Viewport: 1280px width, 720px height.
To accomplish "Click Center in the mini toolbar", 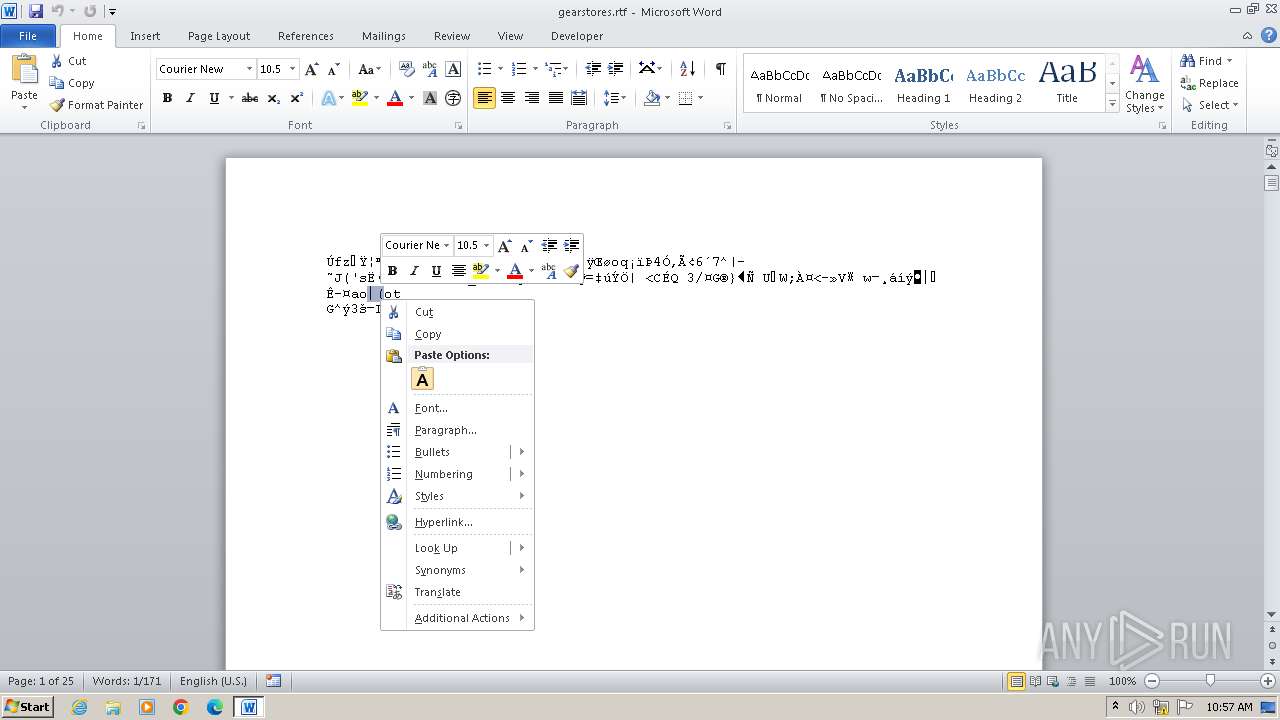I will click(x=458, y=271).
